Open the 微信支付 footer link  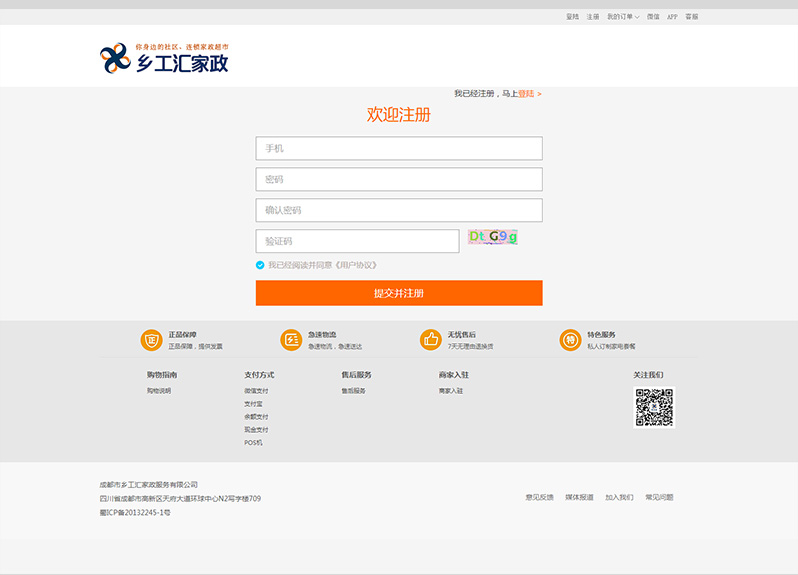256,391
